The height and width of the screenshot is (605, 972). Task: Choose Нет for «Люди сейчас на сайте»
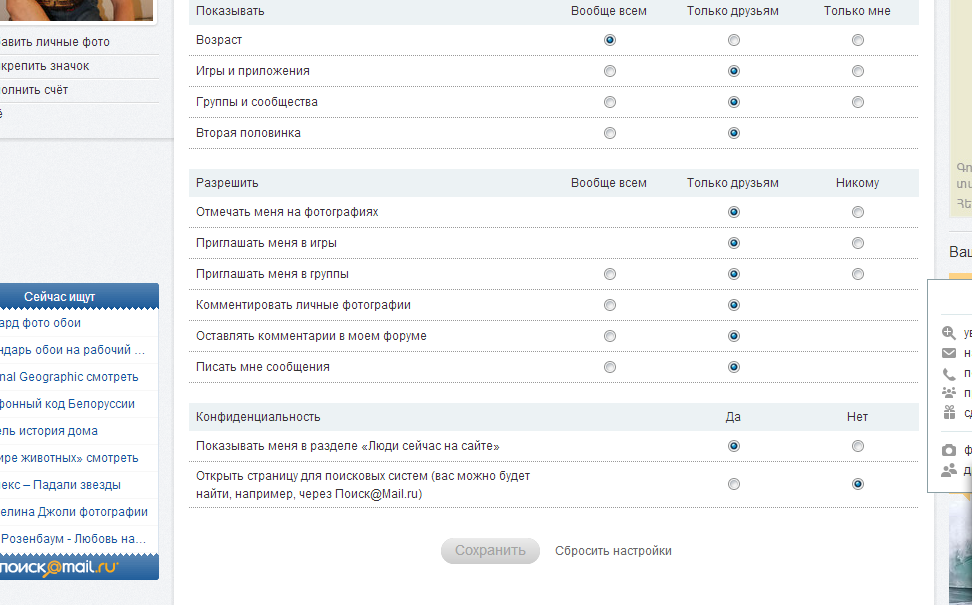857,446
